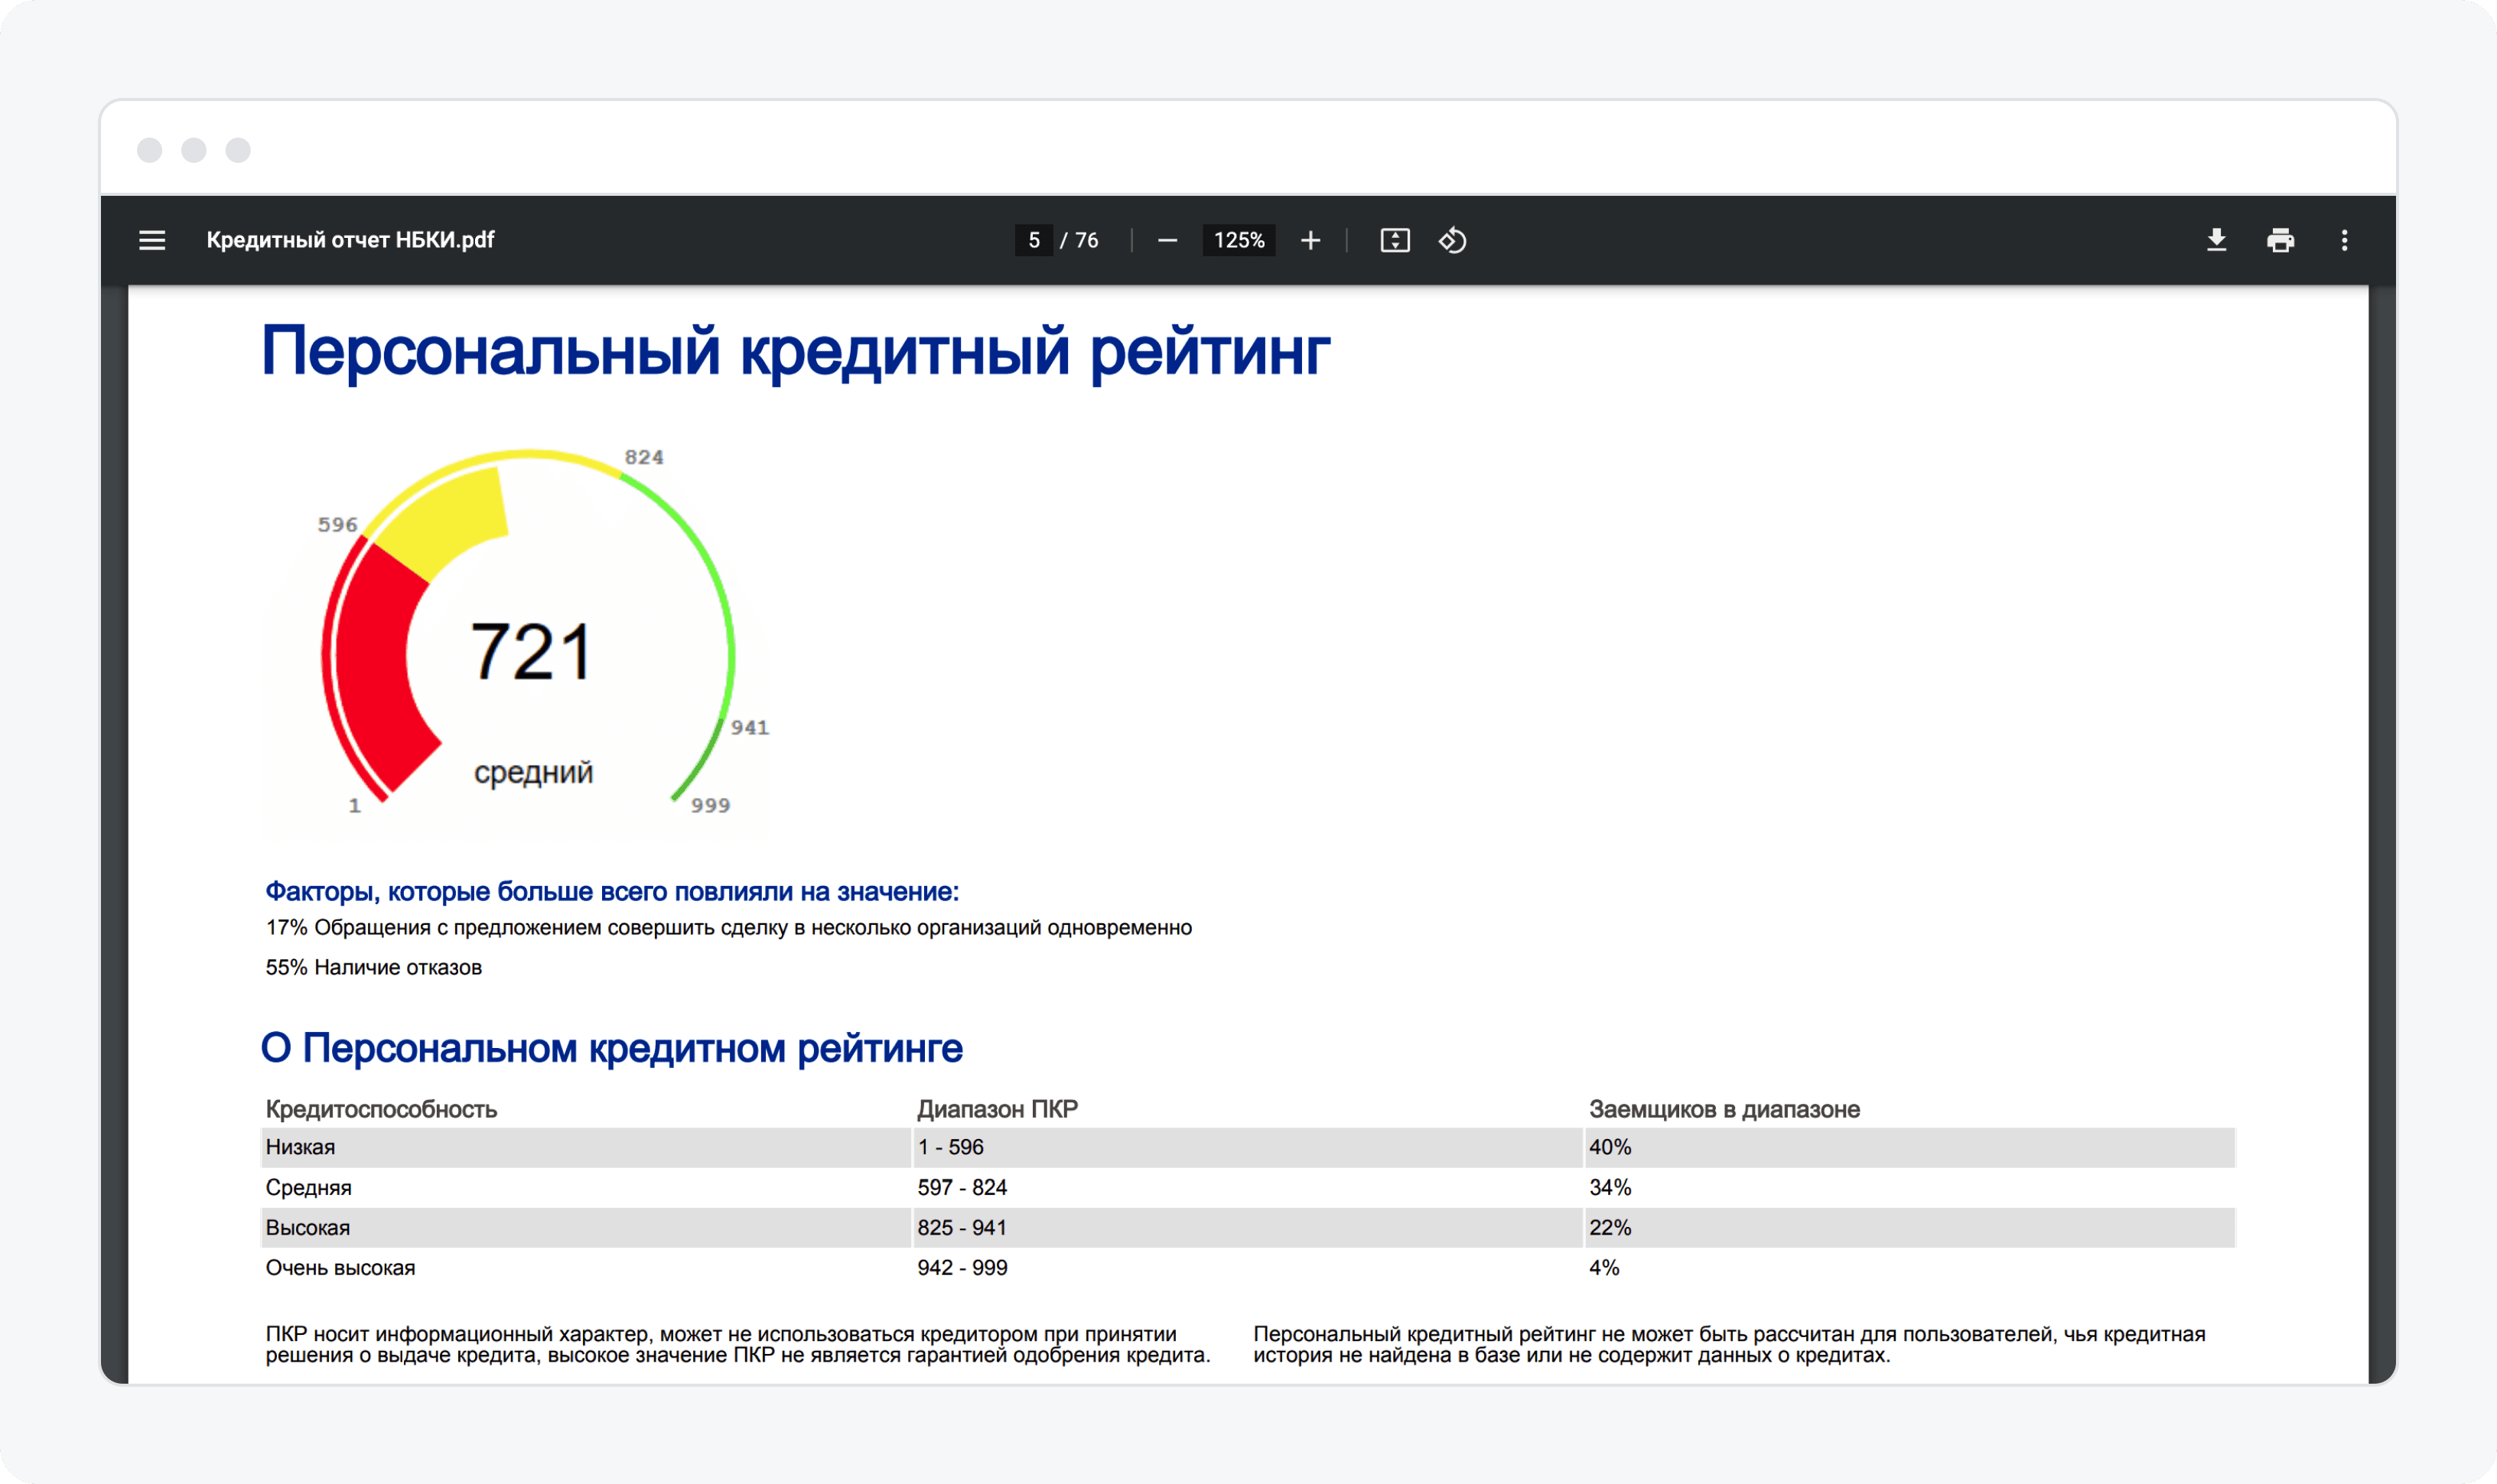Open the PDF sidebar hamburger menu
Screen dimensions: 2497x1484
[152, 240]
